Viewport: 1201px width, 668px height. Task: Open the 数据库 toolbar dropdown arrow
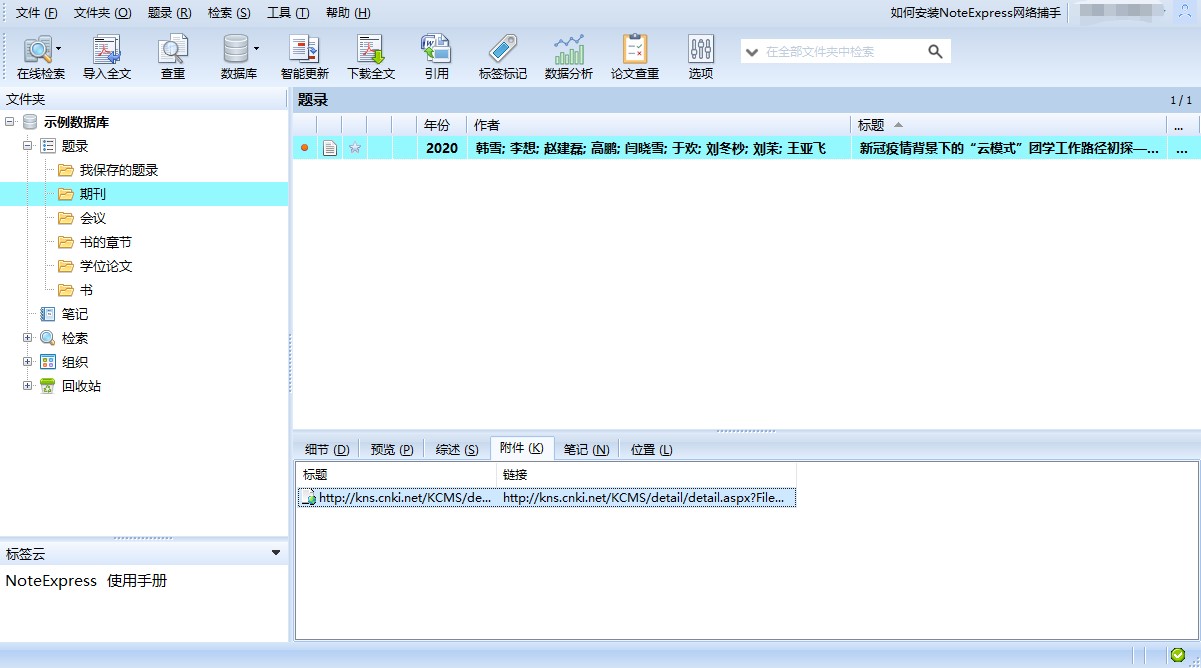point(257,48)
